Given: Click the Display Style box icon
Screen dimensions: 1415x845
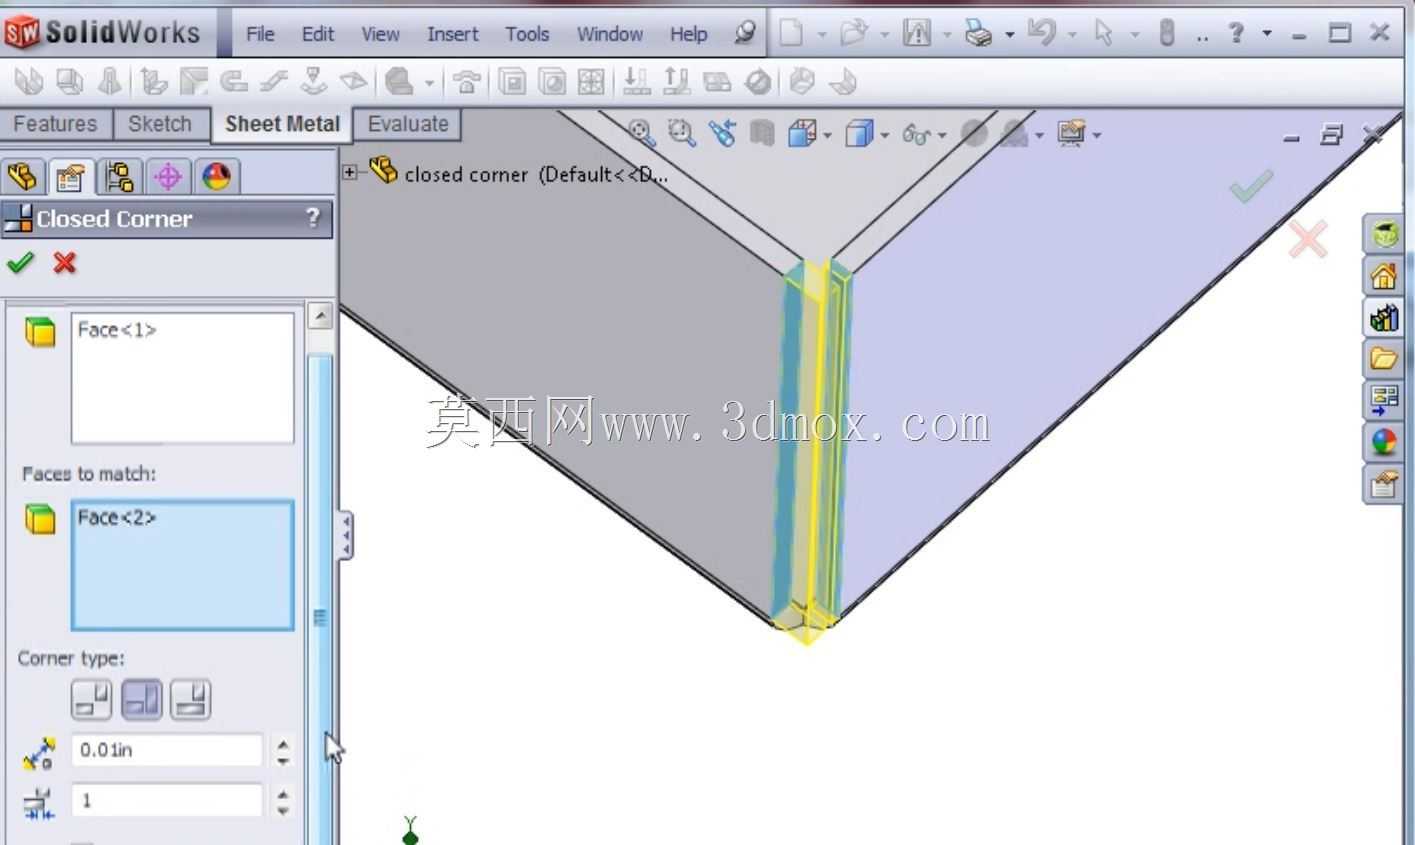Looking at the screenshot, I should (859, 133).
